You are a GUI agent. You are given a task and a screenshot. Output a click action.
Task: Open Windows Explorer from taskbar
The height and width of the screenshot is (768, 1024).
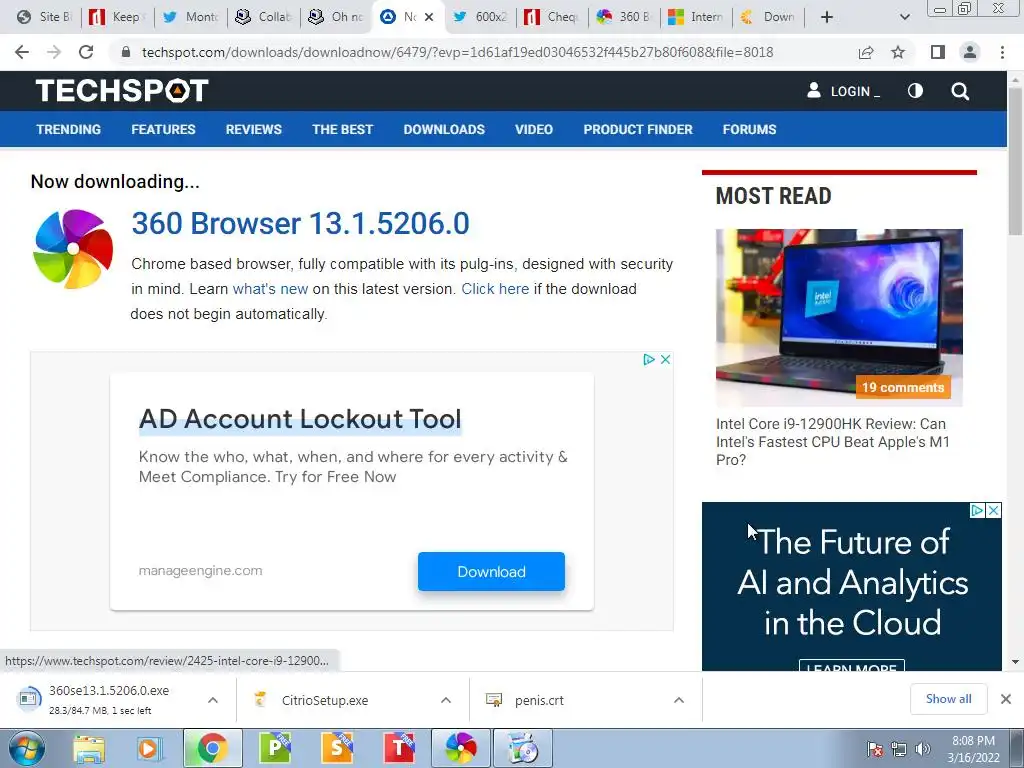[x=89, y=748]
